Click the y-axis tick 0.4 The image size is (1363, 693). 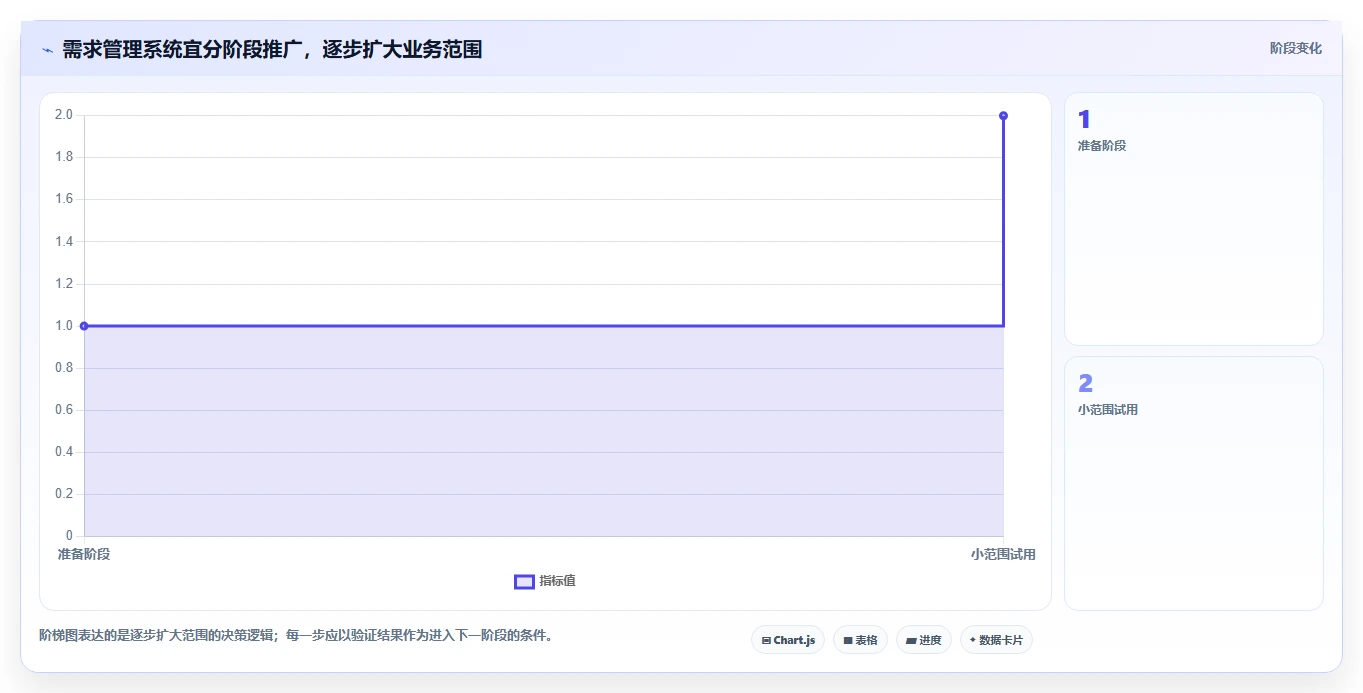(64, 452)
